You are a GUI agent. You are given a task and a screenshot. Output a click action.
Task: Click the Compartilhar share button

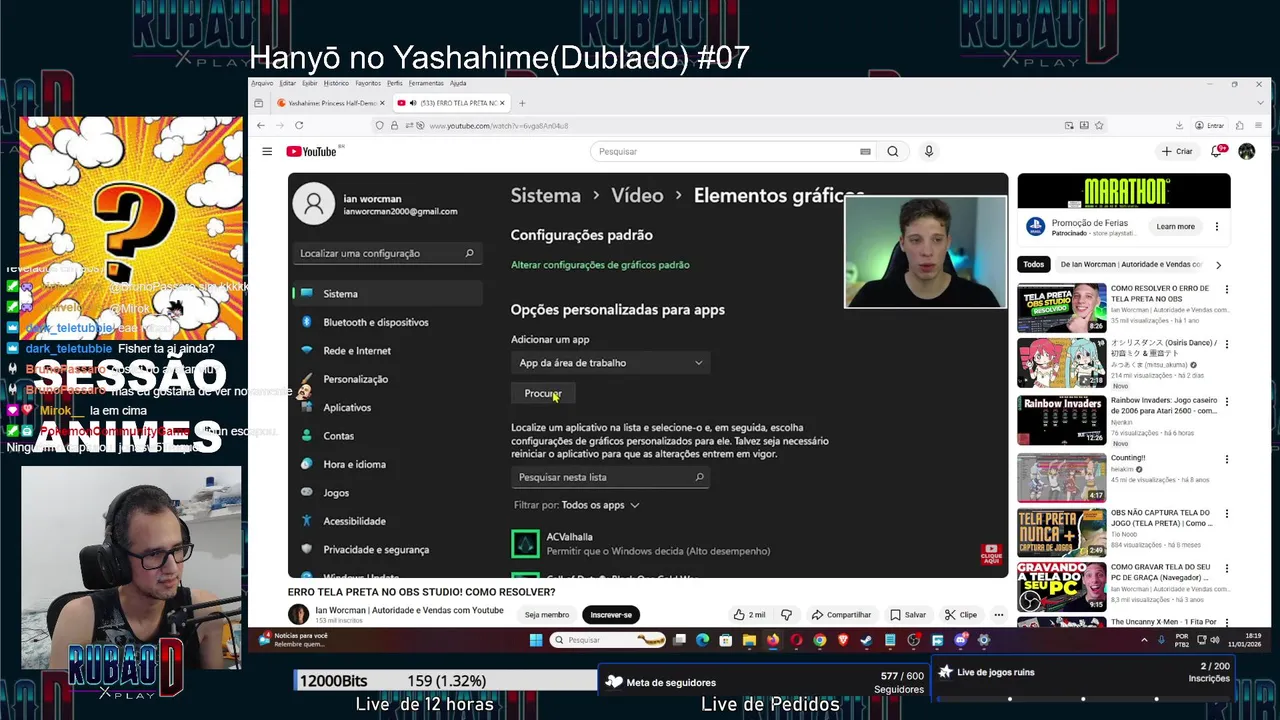click(x=841, y=614)
